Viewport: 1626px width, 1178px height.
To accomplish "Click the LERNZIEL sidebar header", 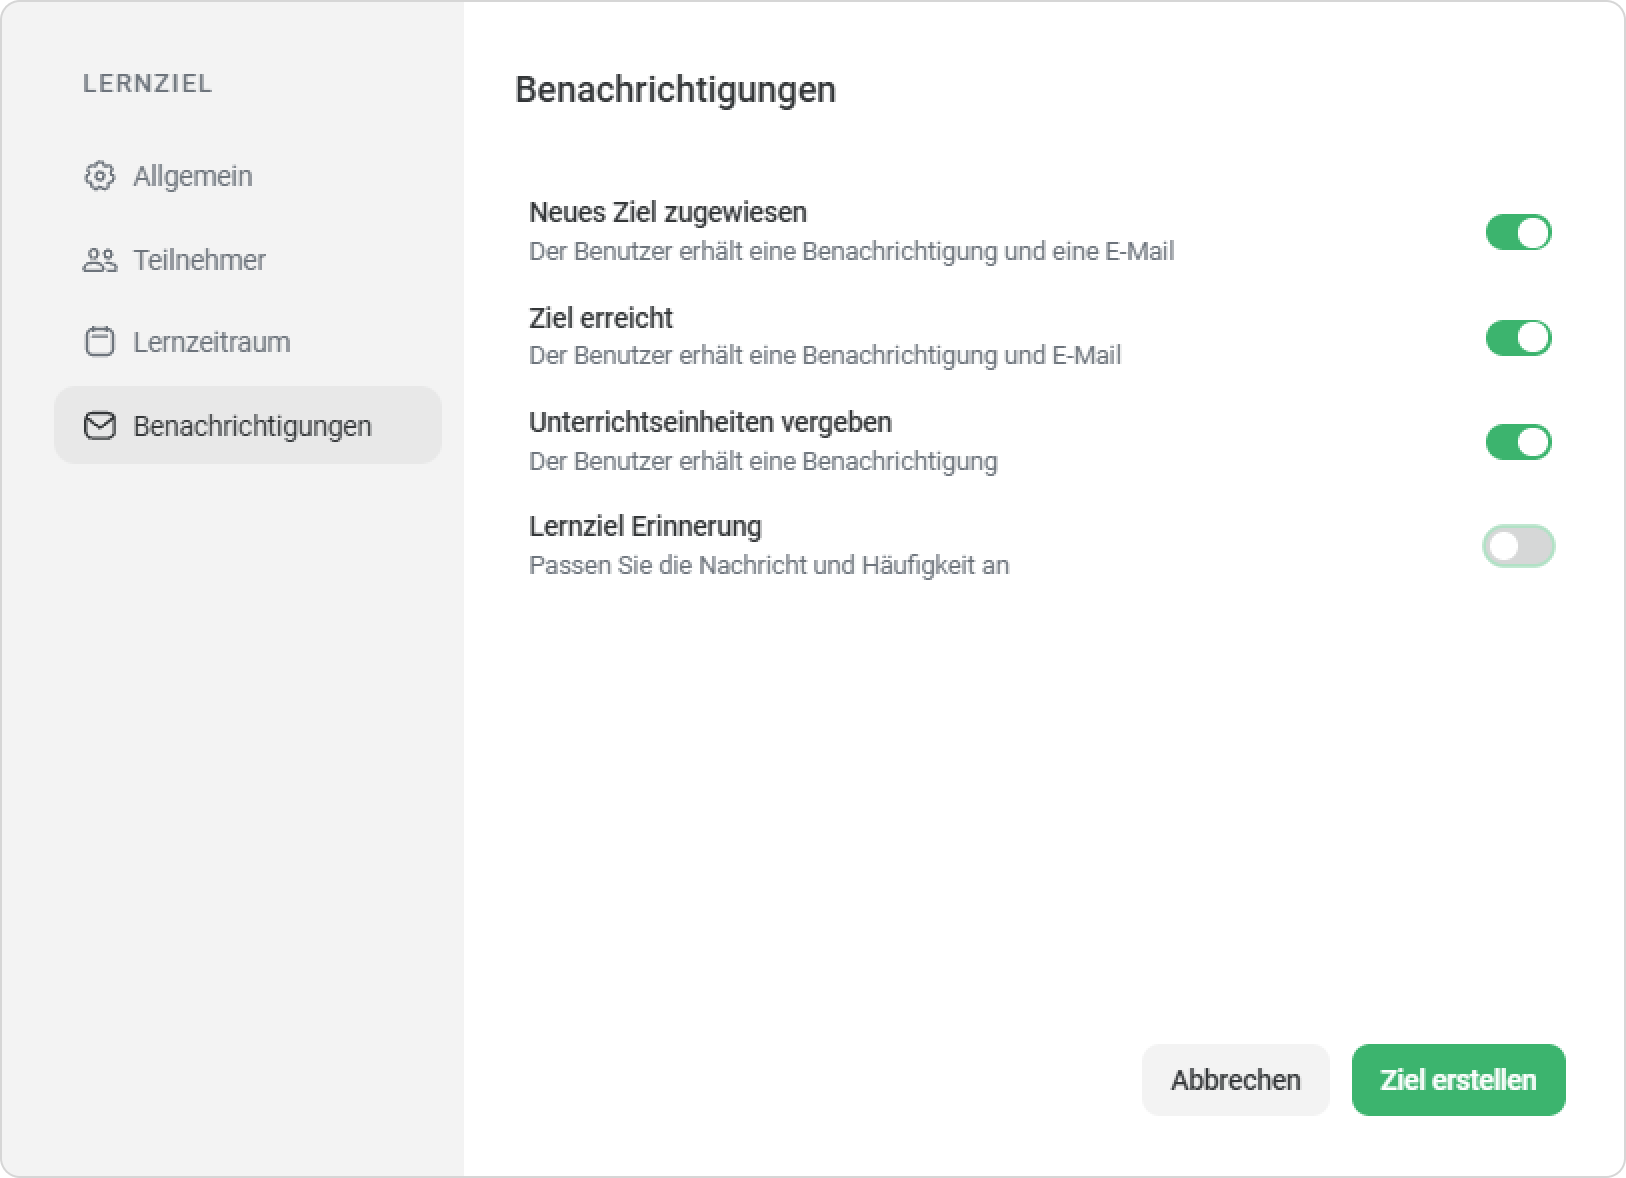I will point(147,84).
